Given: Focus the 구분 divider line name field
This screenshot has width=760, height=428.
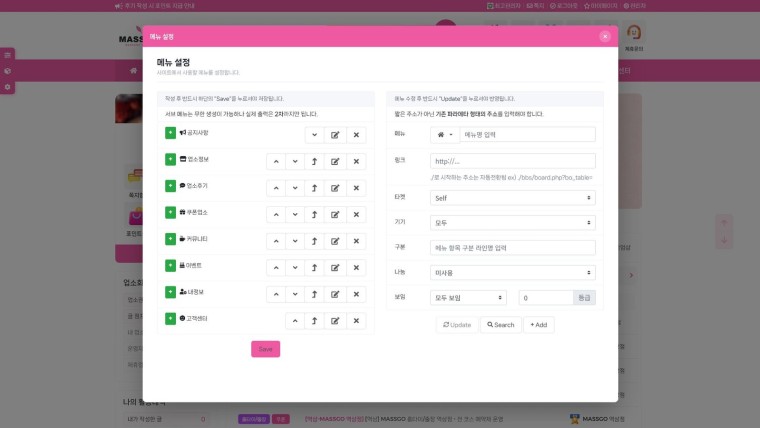Looking at the screenshot, I should pyautogui.click(x=513, y=248).
